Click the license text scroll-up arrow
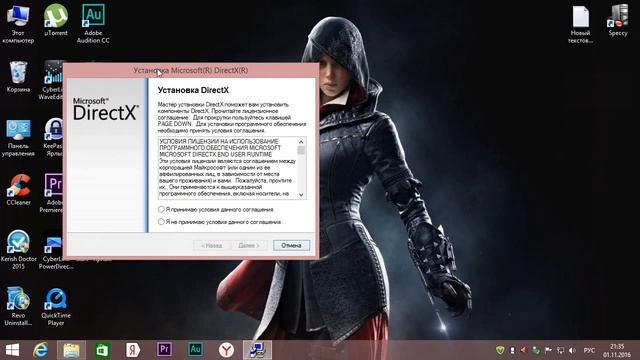This screenshot has width=640, height=360. point(301,142)
